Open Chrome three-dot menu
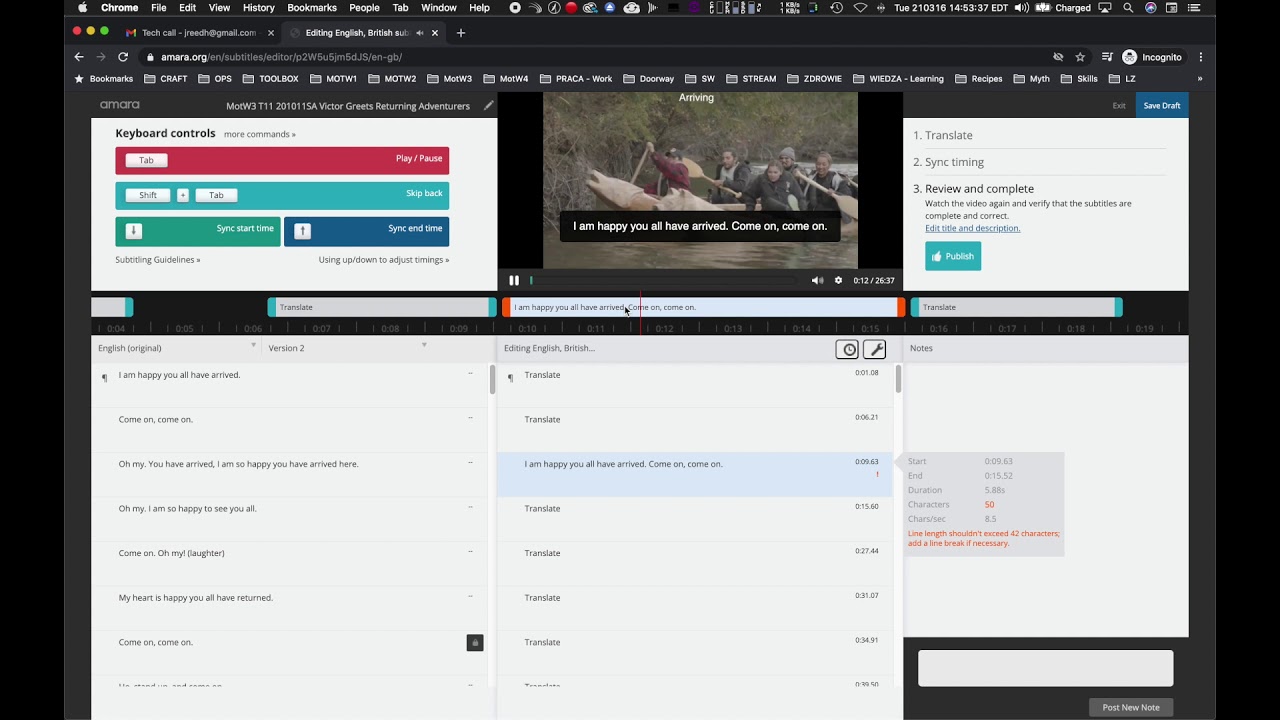The image size is (1280, 720). click(1200, 57)
